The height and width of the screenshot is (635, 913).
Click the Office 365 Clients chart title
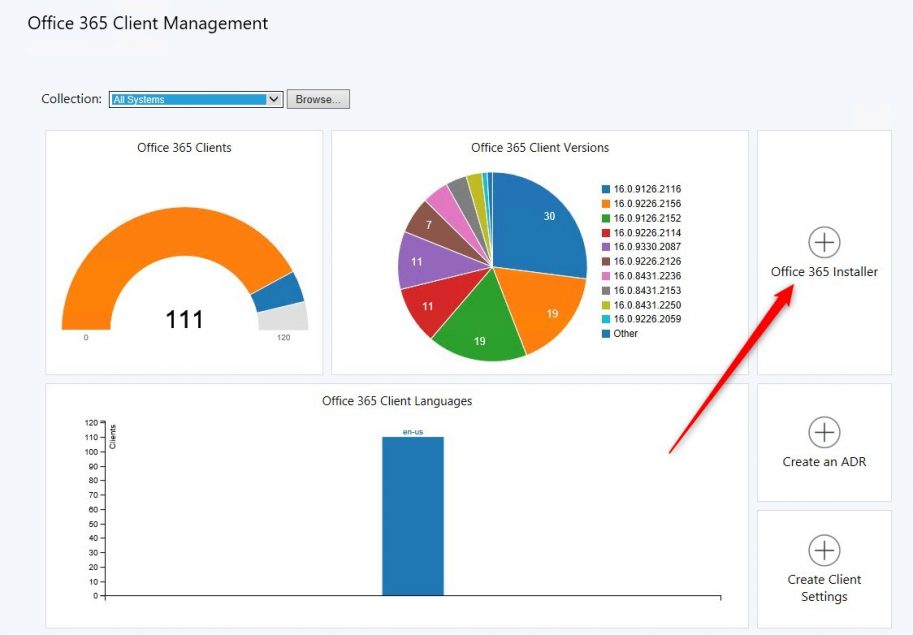tap(184, 148)
